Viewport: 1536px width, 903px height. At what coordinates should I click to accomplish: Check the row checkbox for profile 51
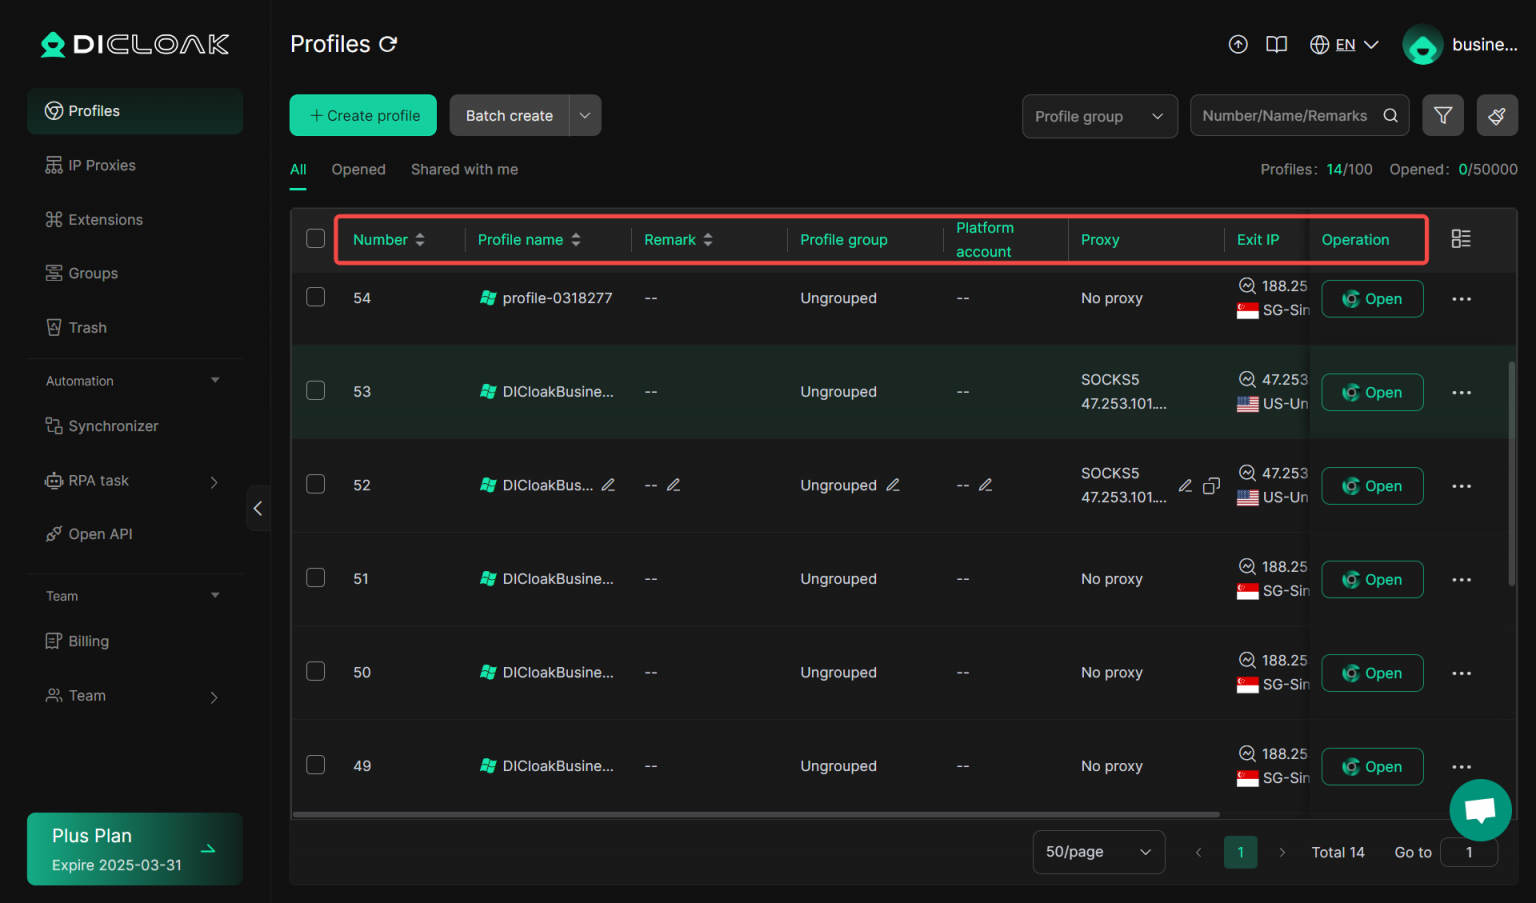pos(315,577)
